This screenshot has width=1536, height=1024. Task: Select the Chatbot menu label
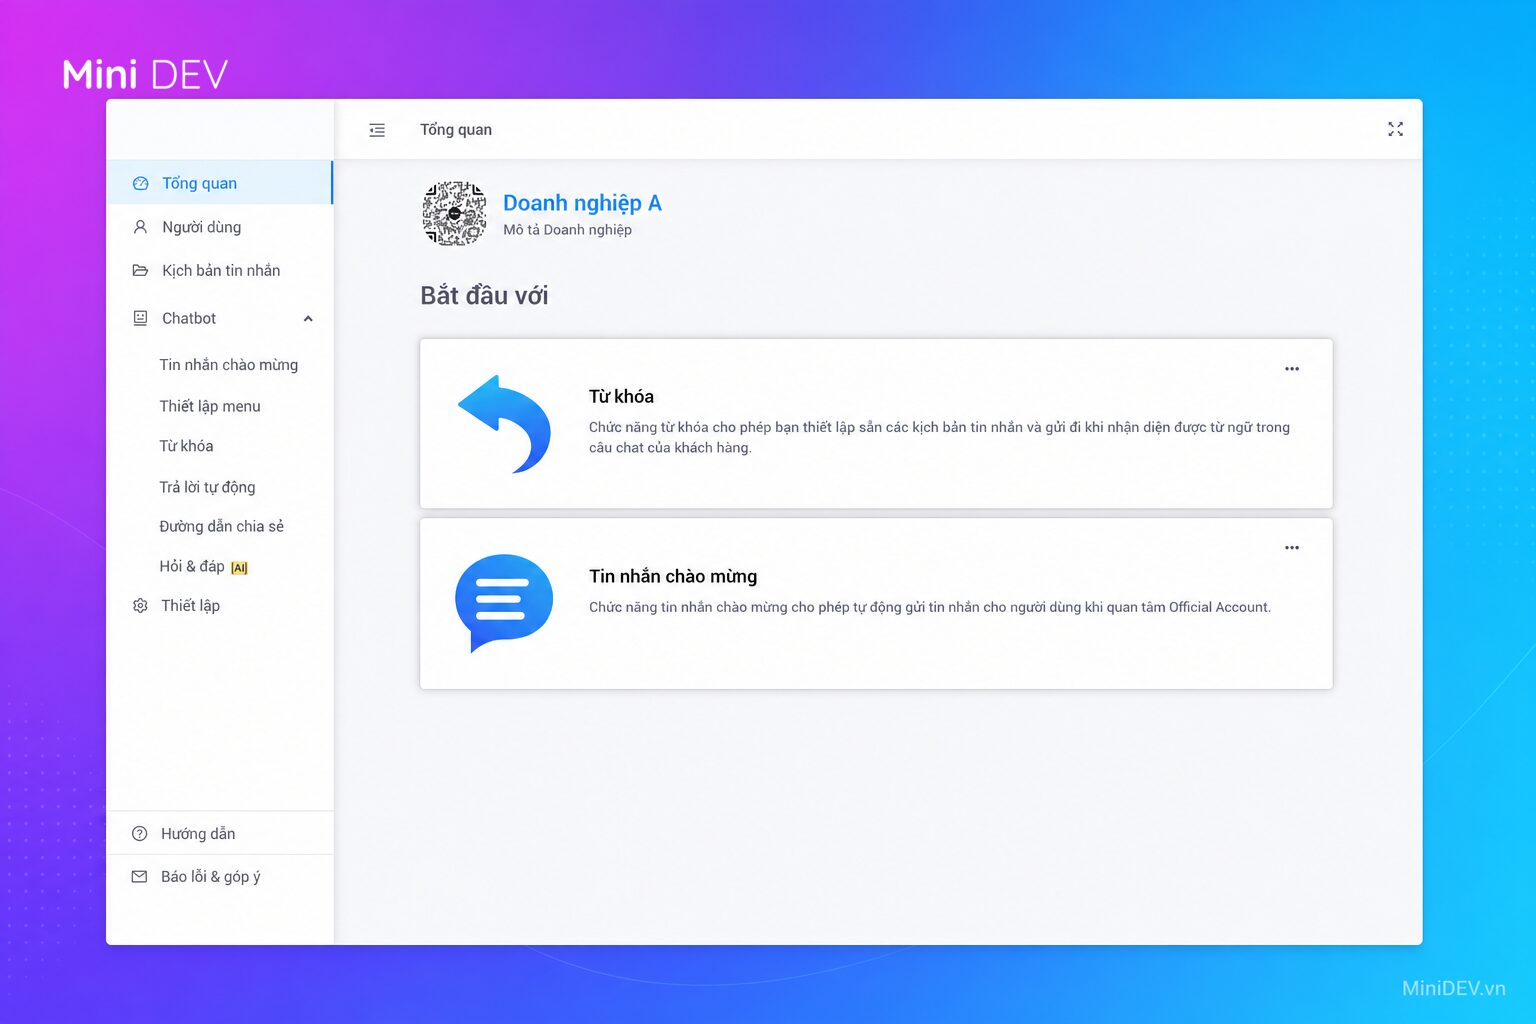click(x=189, y=318)
